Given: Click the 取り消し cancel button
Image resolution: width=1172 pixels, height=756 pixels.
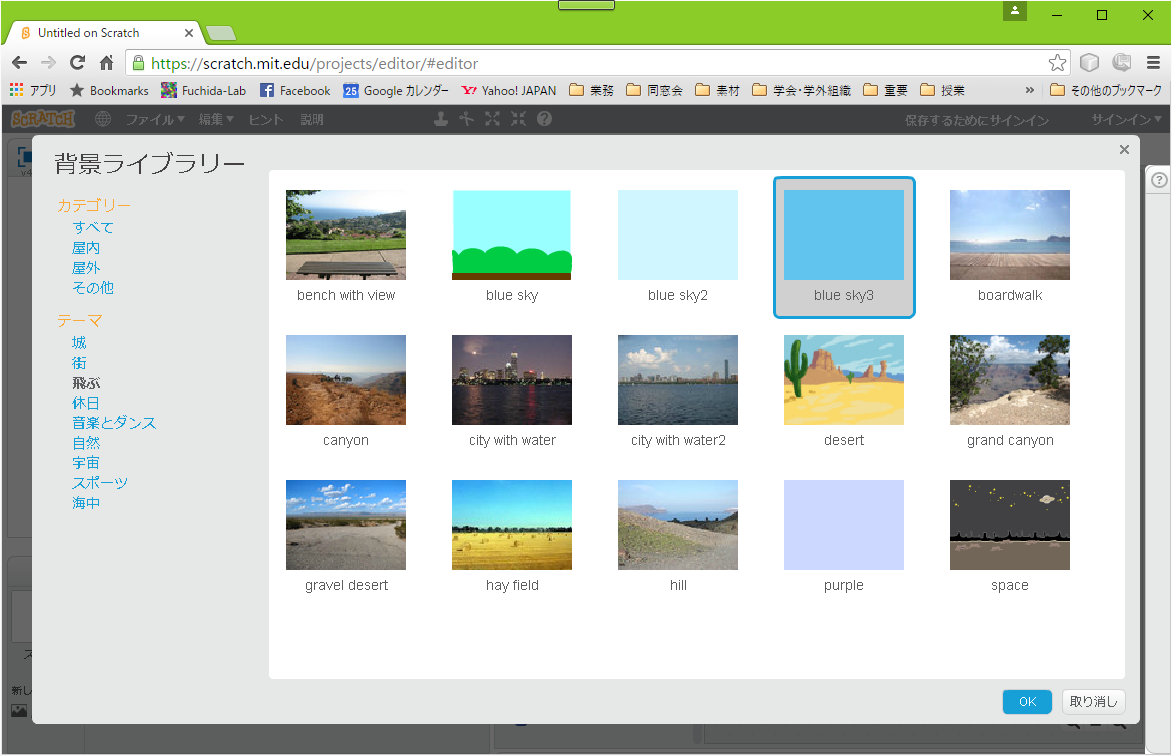Looking at the screenshot, I should coord(1094,702).
